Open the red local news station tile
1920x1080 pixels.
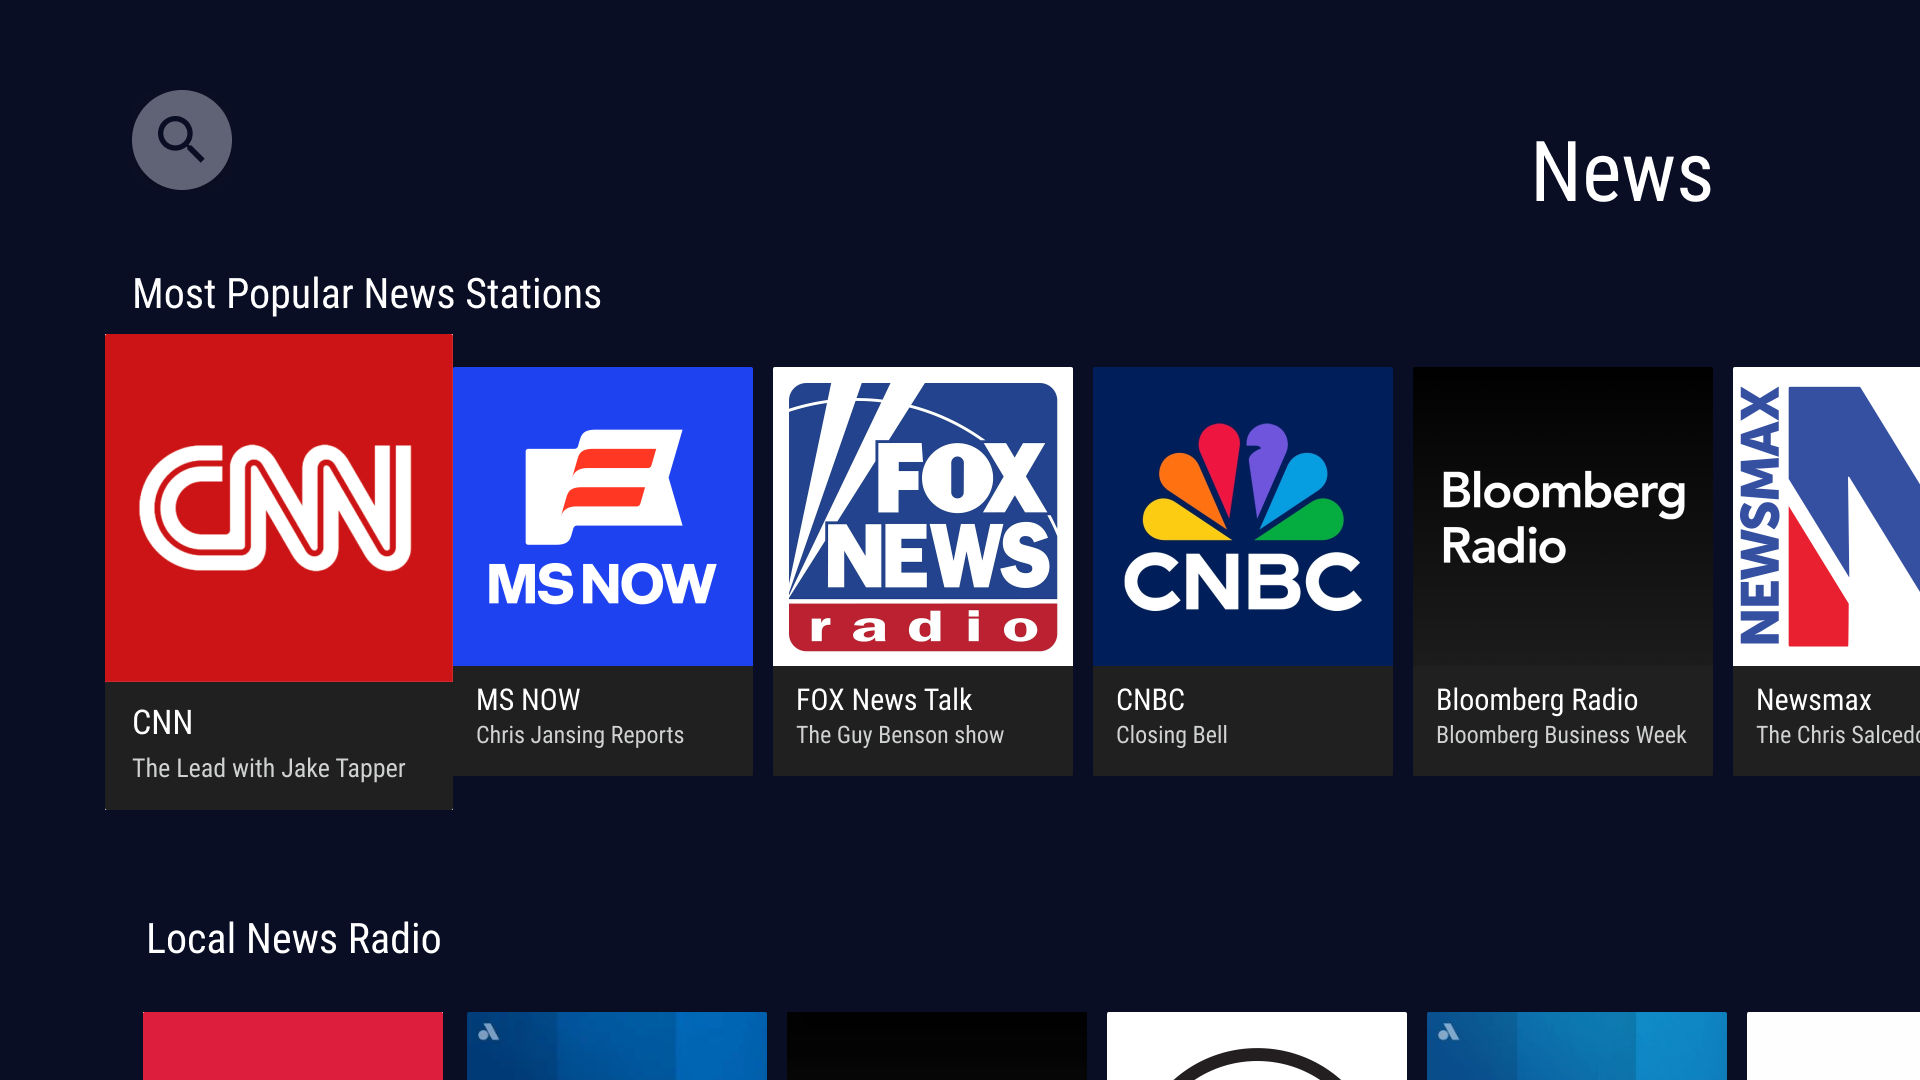[292, 1045]
